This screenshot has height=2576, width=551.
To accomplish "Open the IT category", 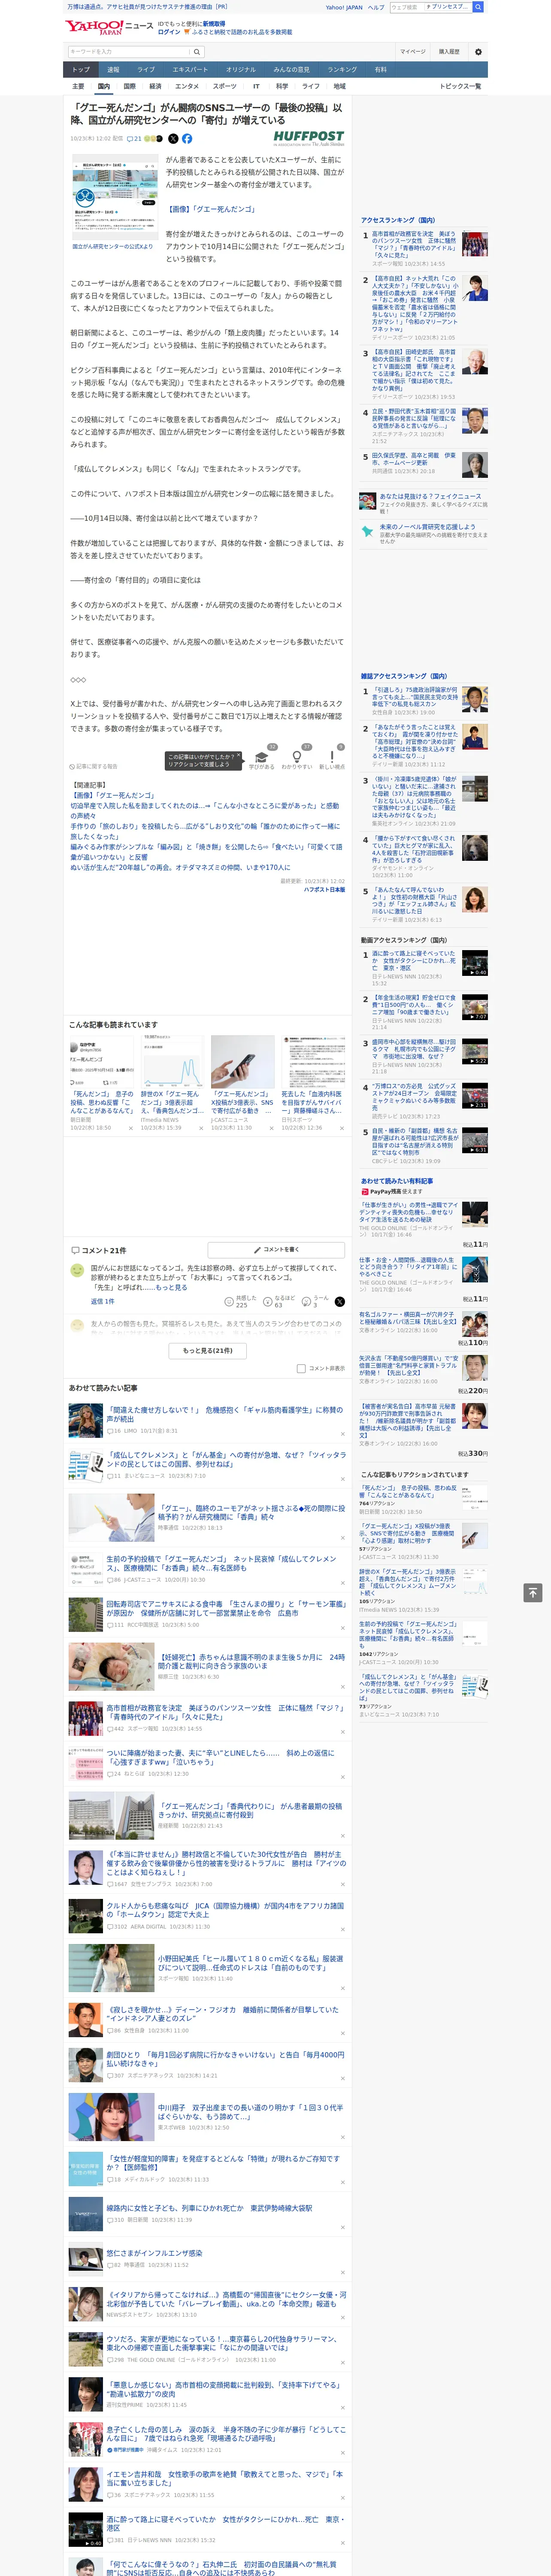I will [x=256, y=86].
